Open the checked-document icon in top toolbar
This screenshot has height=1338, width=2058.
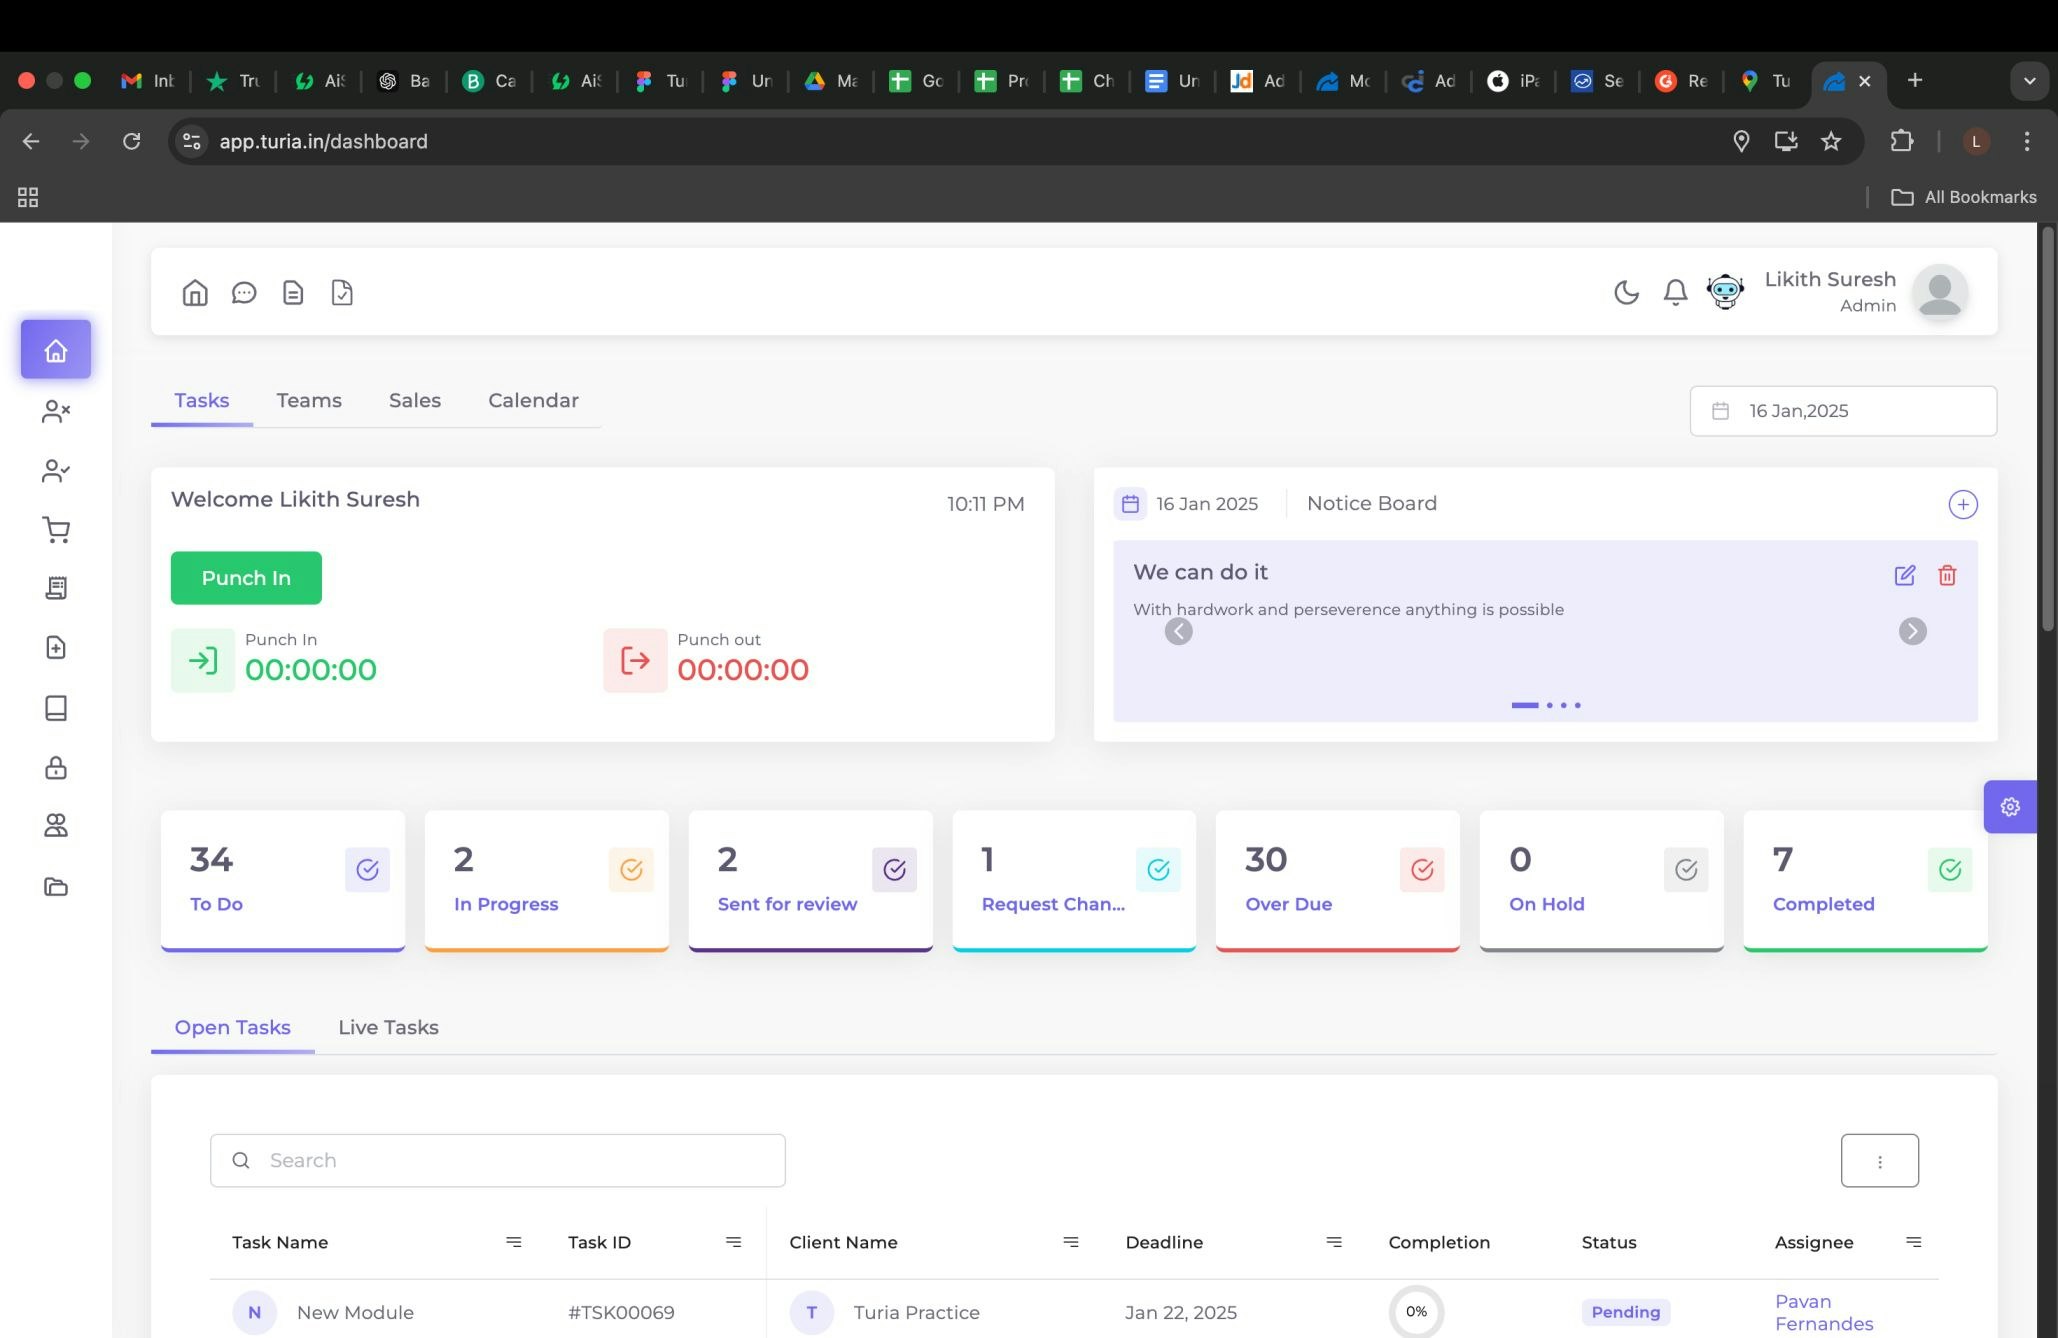click(342, 292)
